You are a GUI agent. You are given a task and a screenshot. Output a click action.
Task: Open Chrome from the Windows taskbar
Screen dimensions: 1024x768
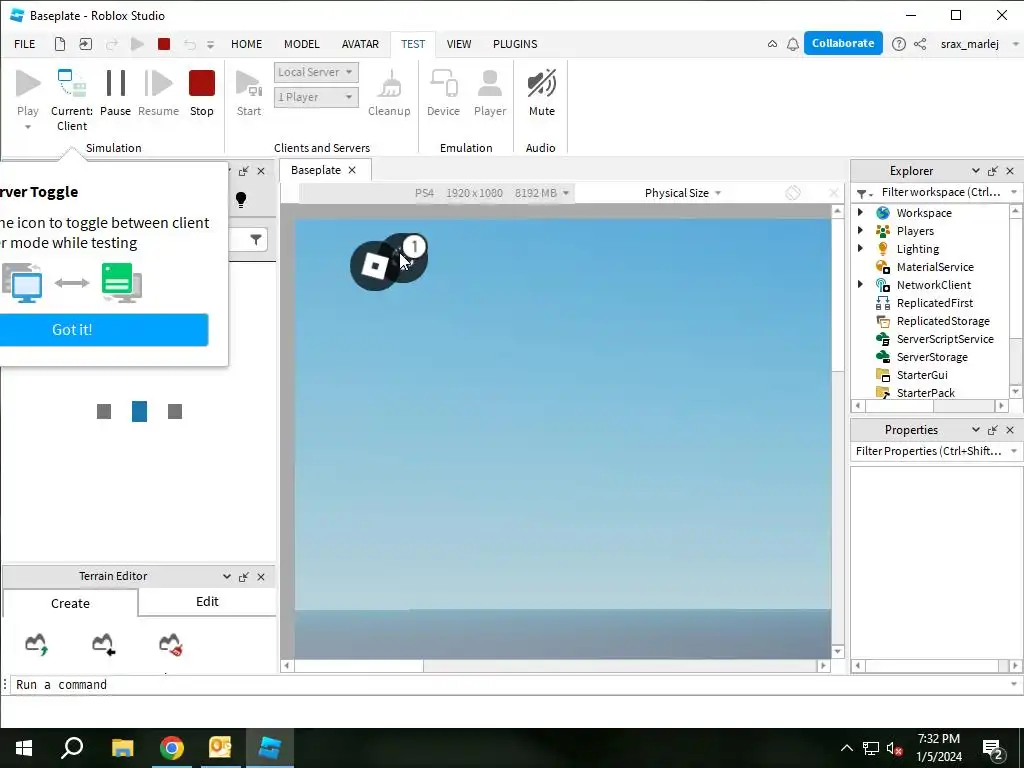click(172, 748)
